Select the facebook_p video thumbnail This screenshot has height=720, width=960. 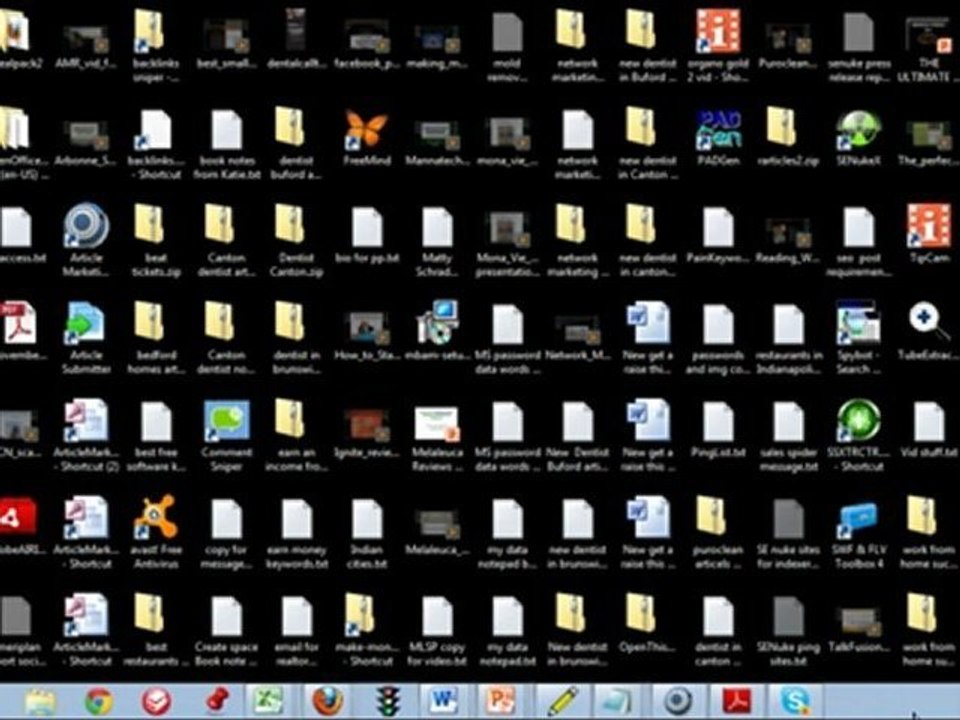point(366,43)
